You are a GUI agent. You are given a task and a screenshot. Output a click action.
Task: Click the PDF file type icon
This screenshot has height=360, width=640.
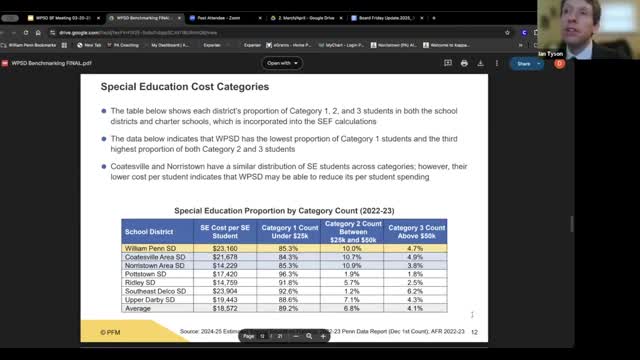5,63
